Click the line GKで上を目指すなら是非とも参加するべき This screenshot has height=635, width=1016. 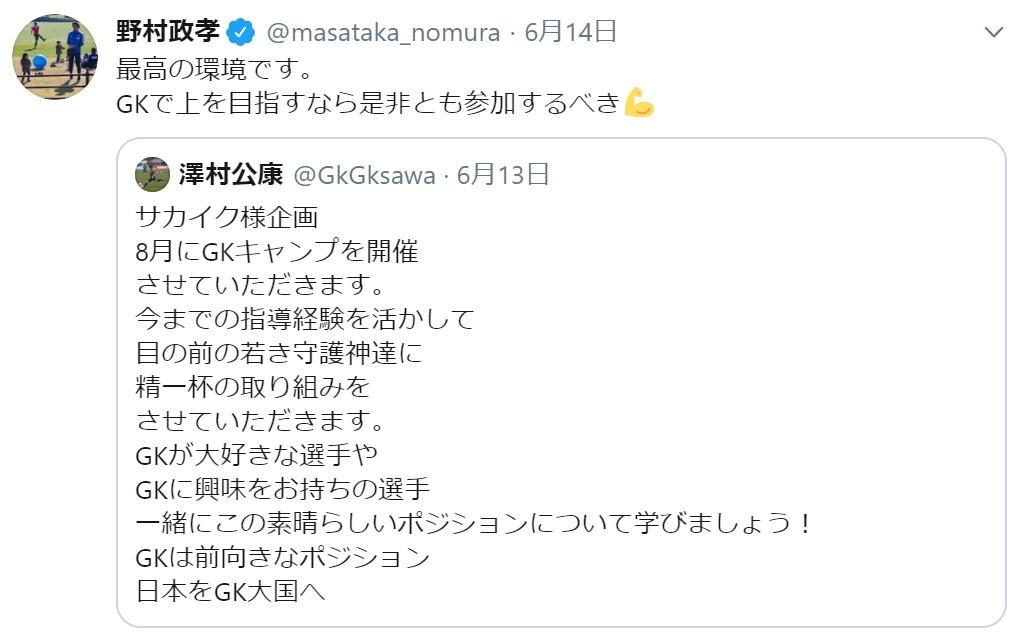coord(368,103)
